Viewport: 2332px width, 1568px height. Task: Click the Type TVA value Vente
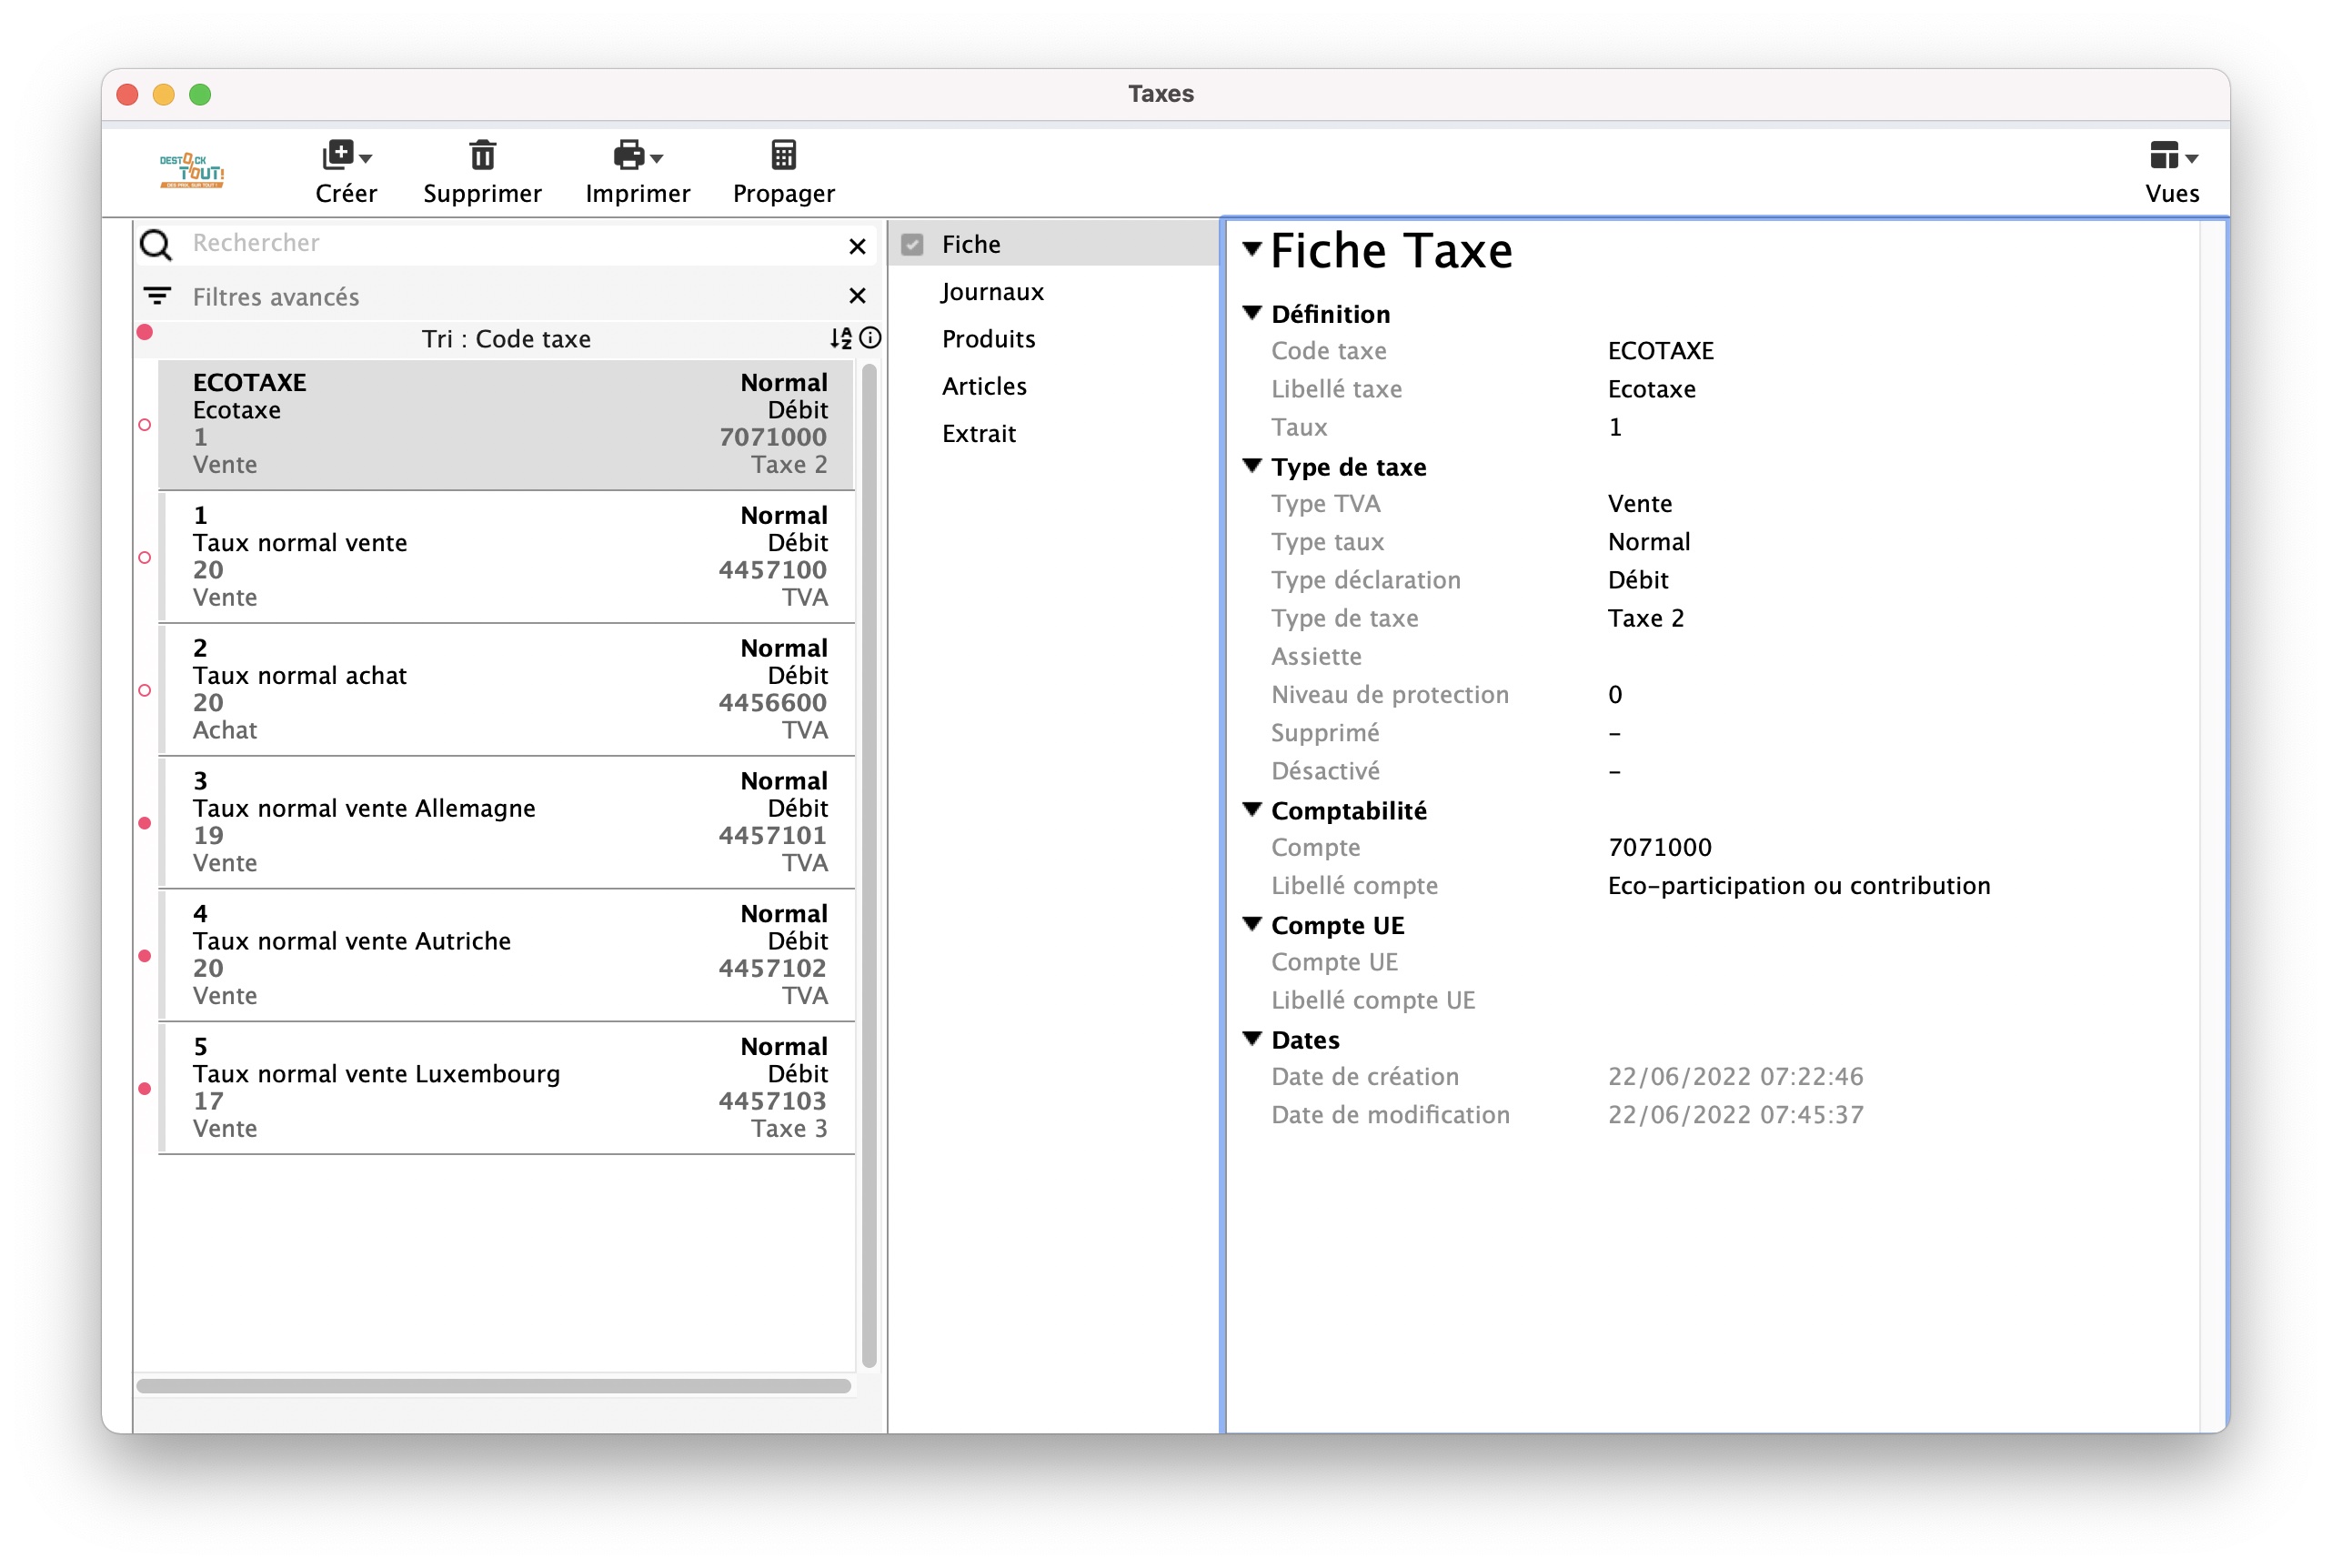[1640, 504]
